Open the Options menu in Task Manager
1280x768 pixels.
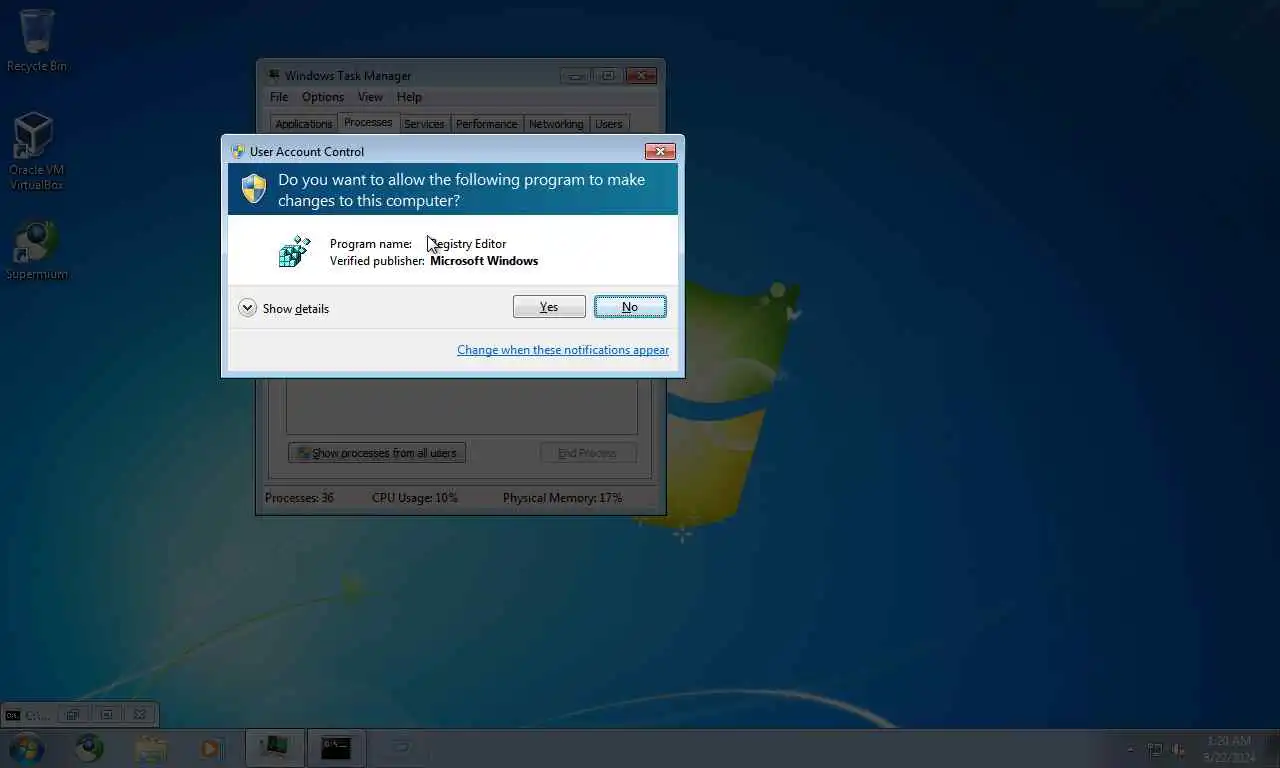[x=323, y=97]
